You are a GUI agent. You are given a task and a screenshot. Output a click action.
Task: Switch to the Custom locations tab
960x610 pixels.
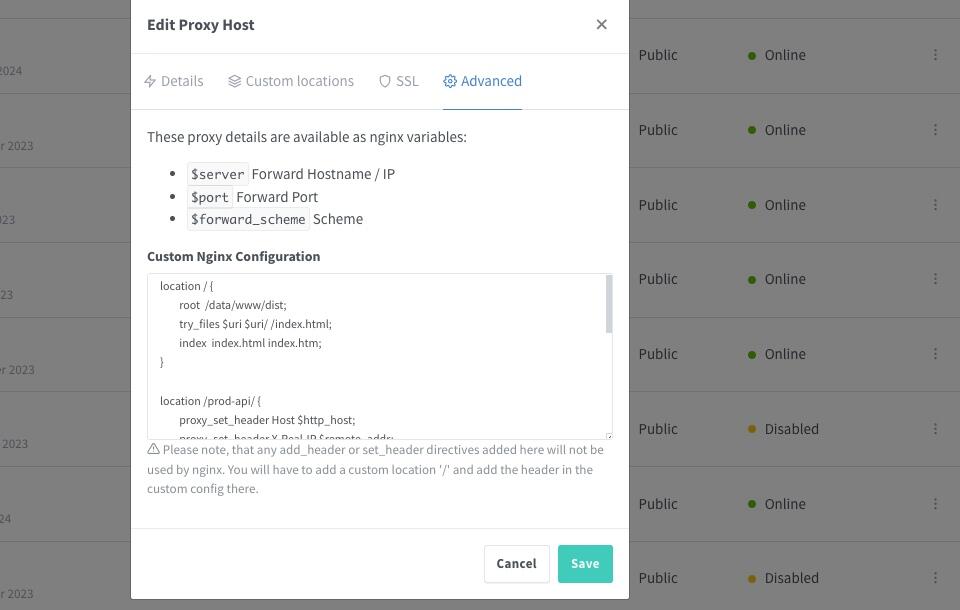291,81
